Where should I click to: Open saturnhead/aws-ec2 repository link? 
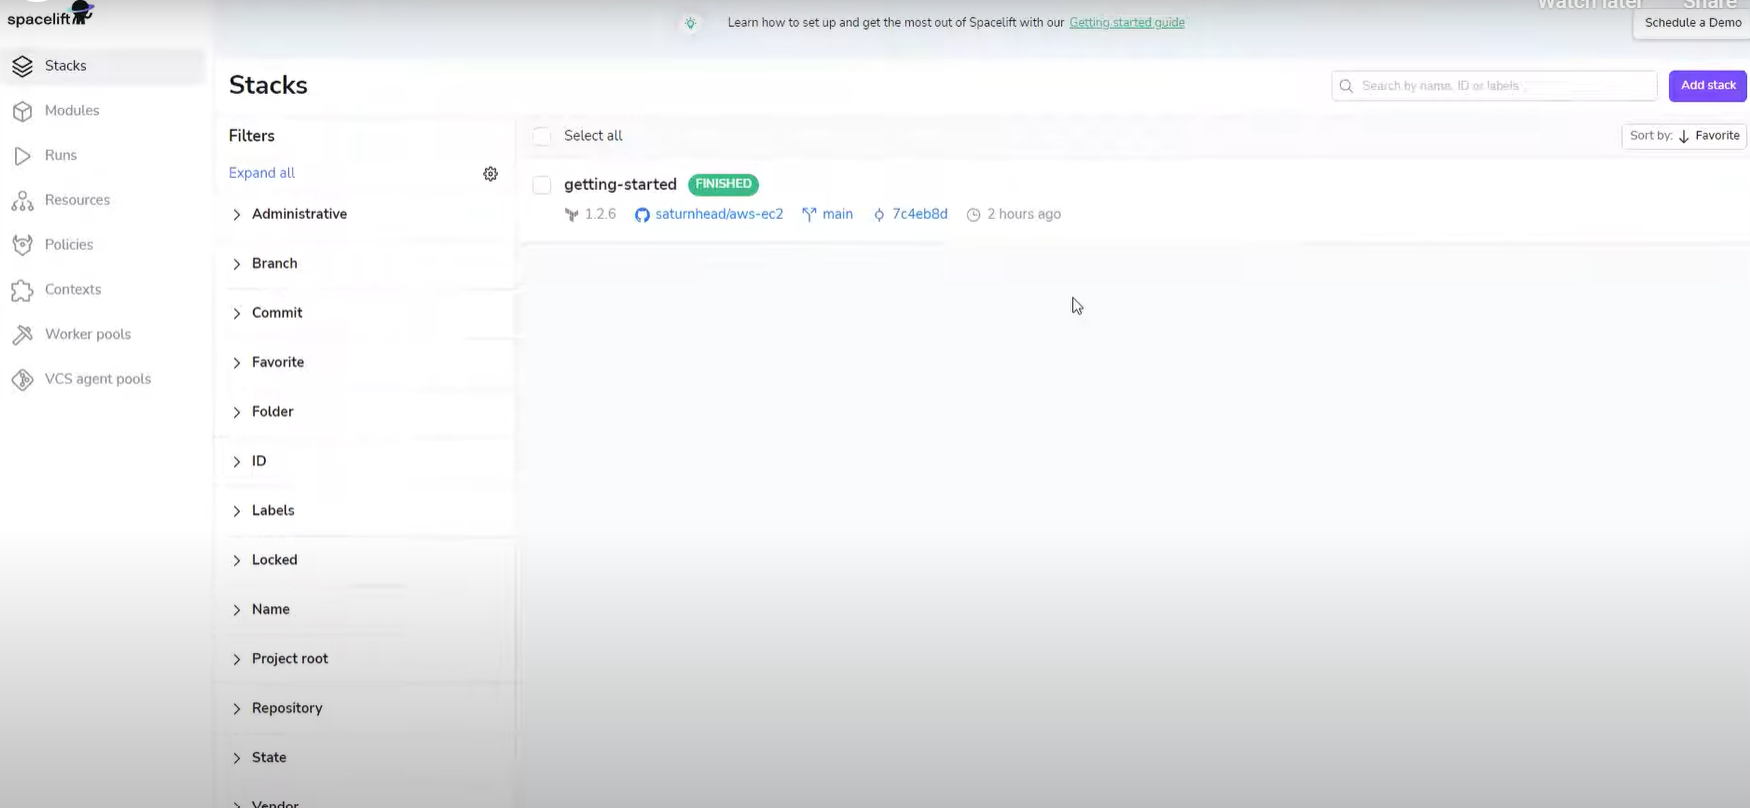click(x=719, y=215)
